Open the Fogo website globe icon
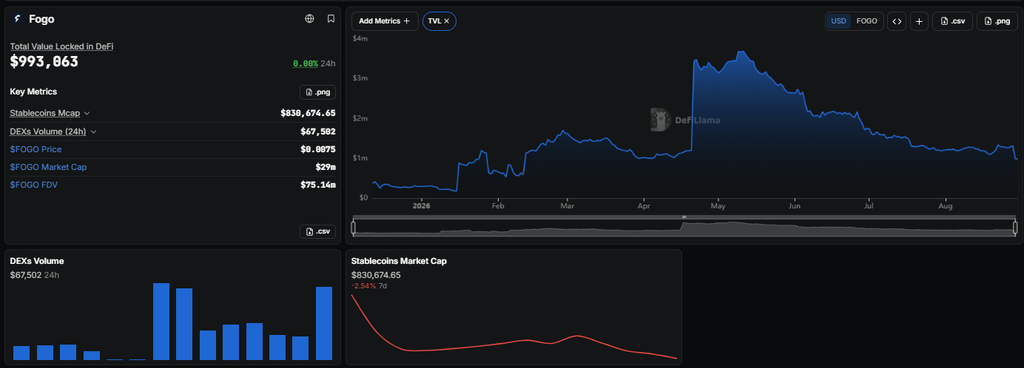1024x368 pixels. pyautogui.click(x=310, y=19)
